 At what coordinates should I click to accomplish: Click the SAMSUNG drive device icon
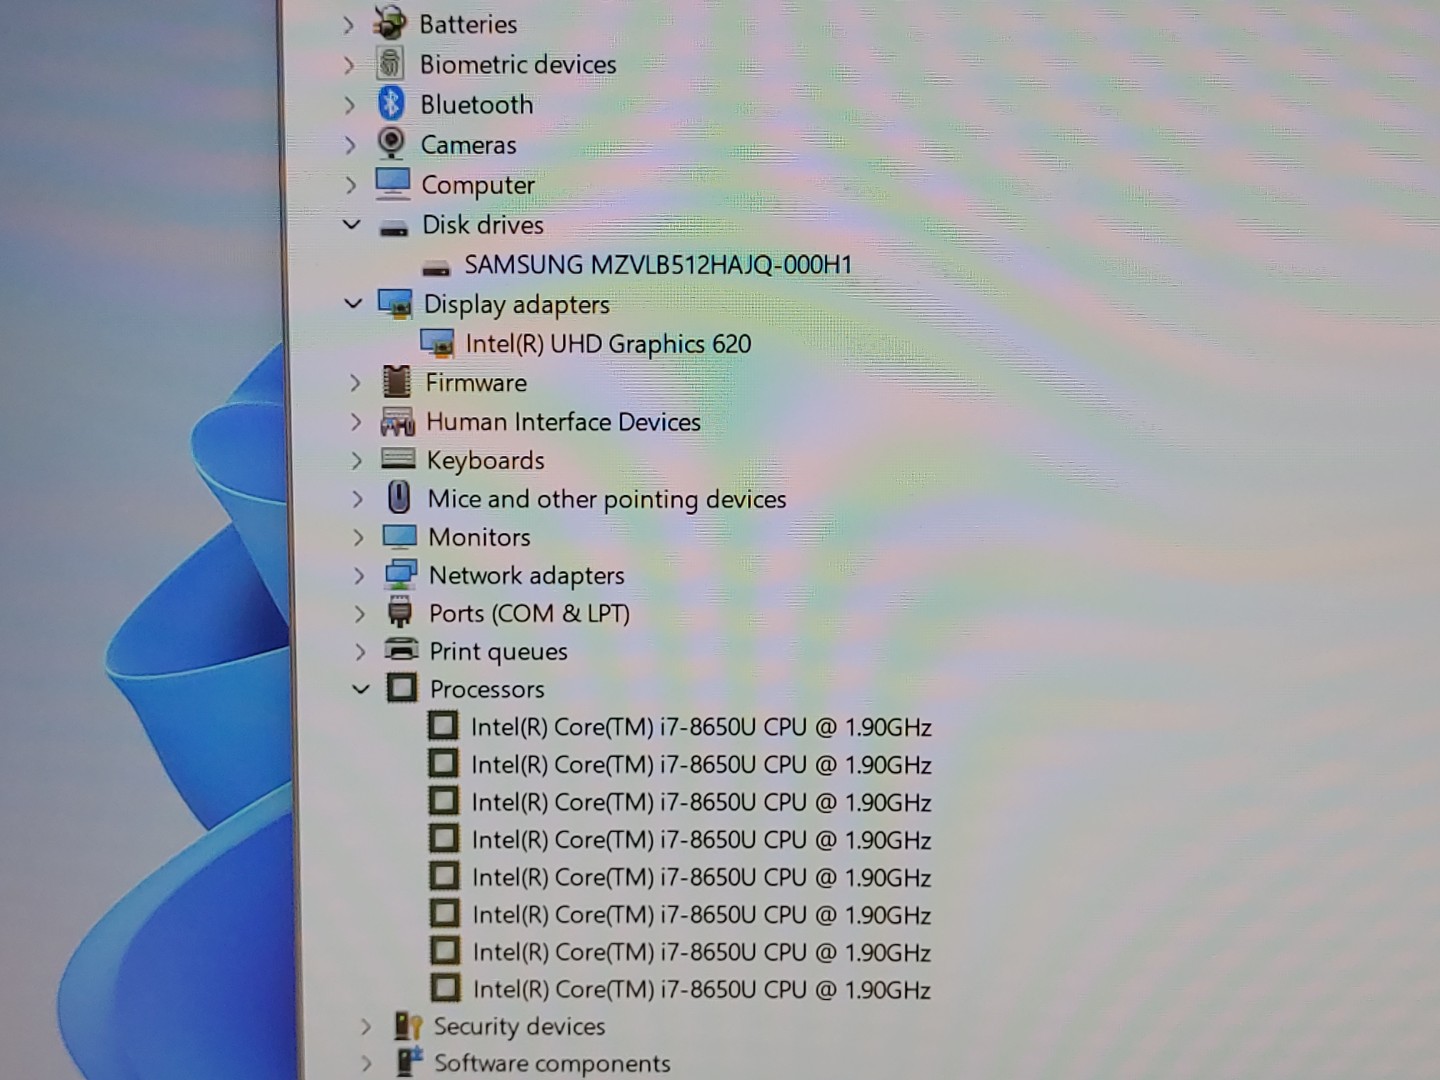coord(436,268)
